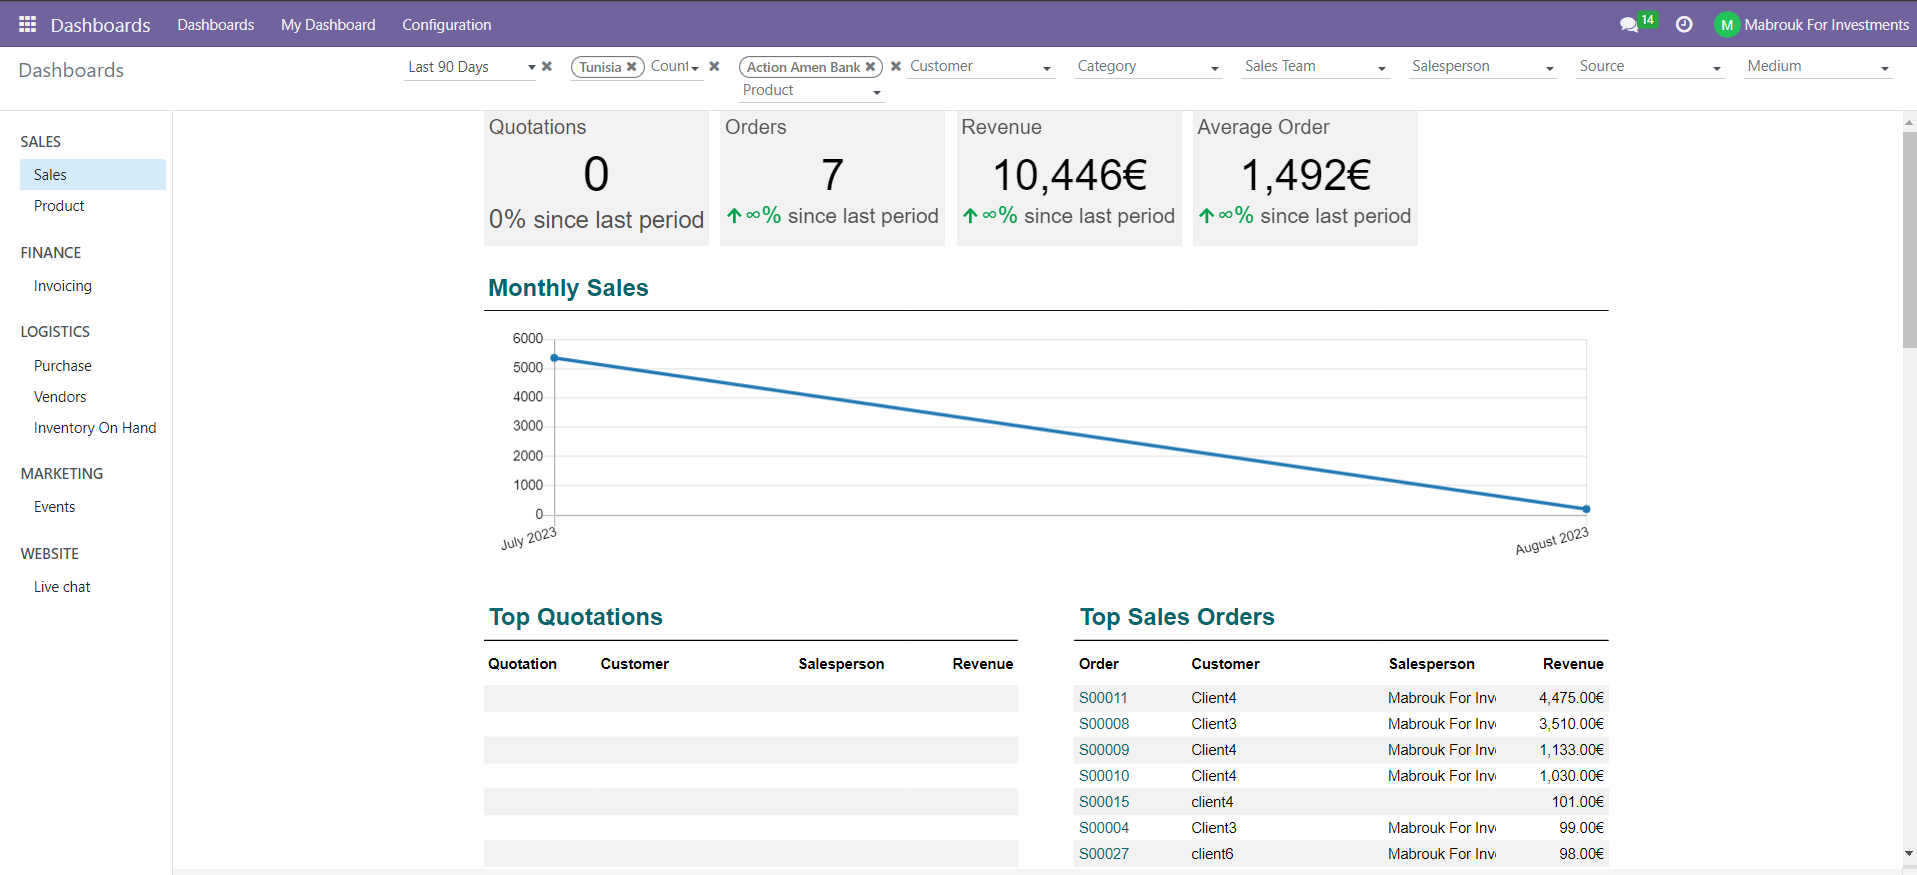Open the Category filter dropdown
Viewport: 1917px width, 875px height.
point(1149,67)
